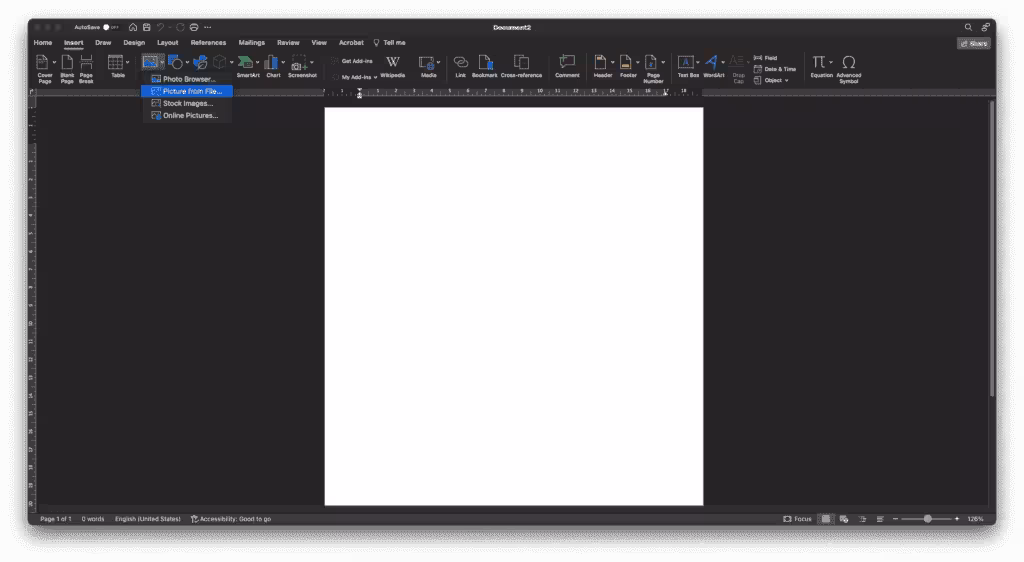The image size is (1024, 562).
Task: Click the 0 words count
Action: [93, 519]
